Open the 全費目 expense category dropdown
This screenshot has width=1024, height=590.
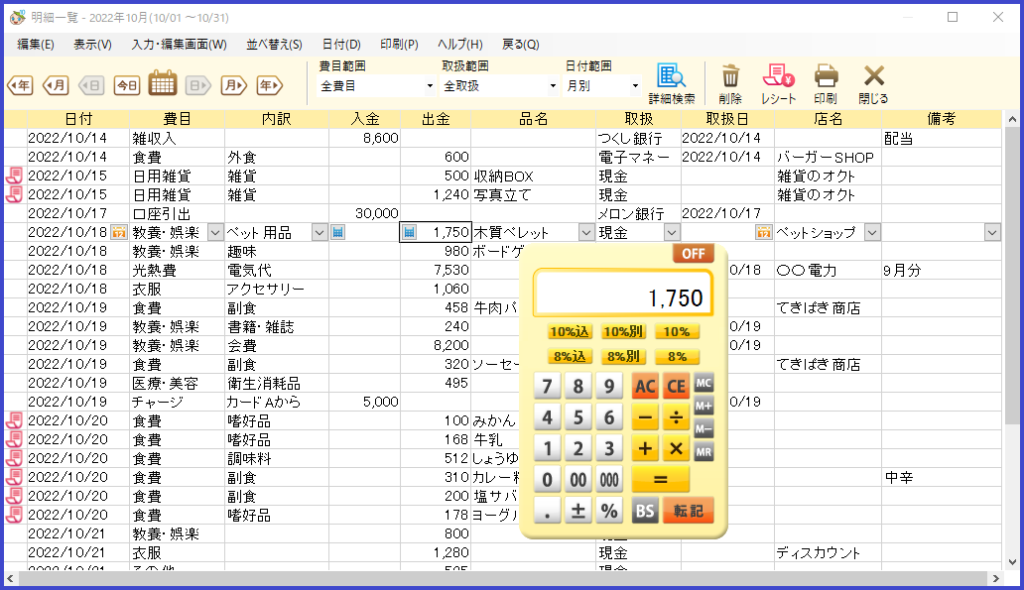(x=375, y=86)
